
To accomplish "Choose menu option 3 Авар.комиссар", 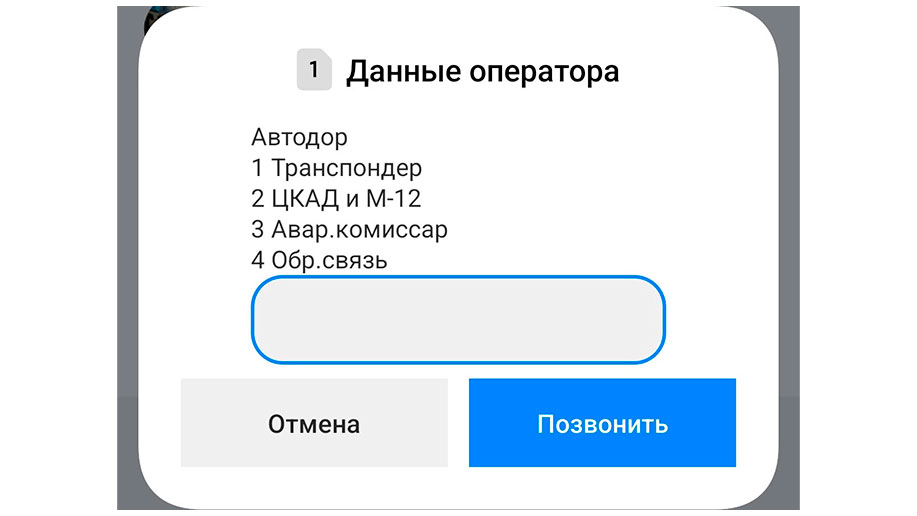I will 349,230.
